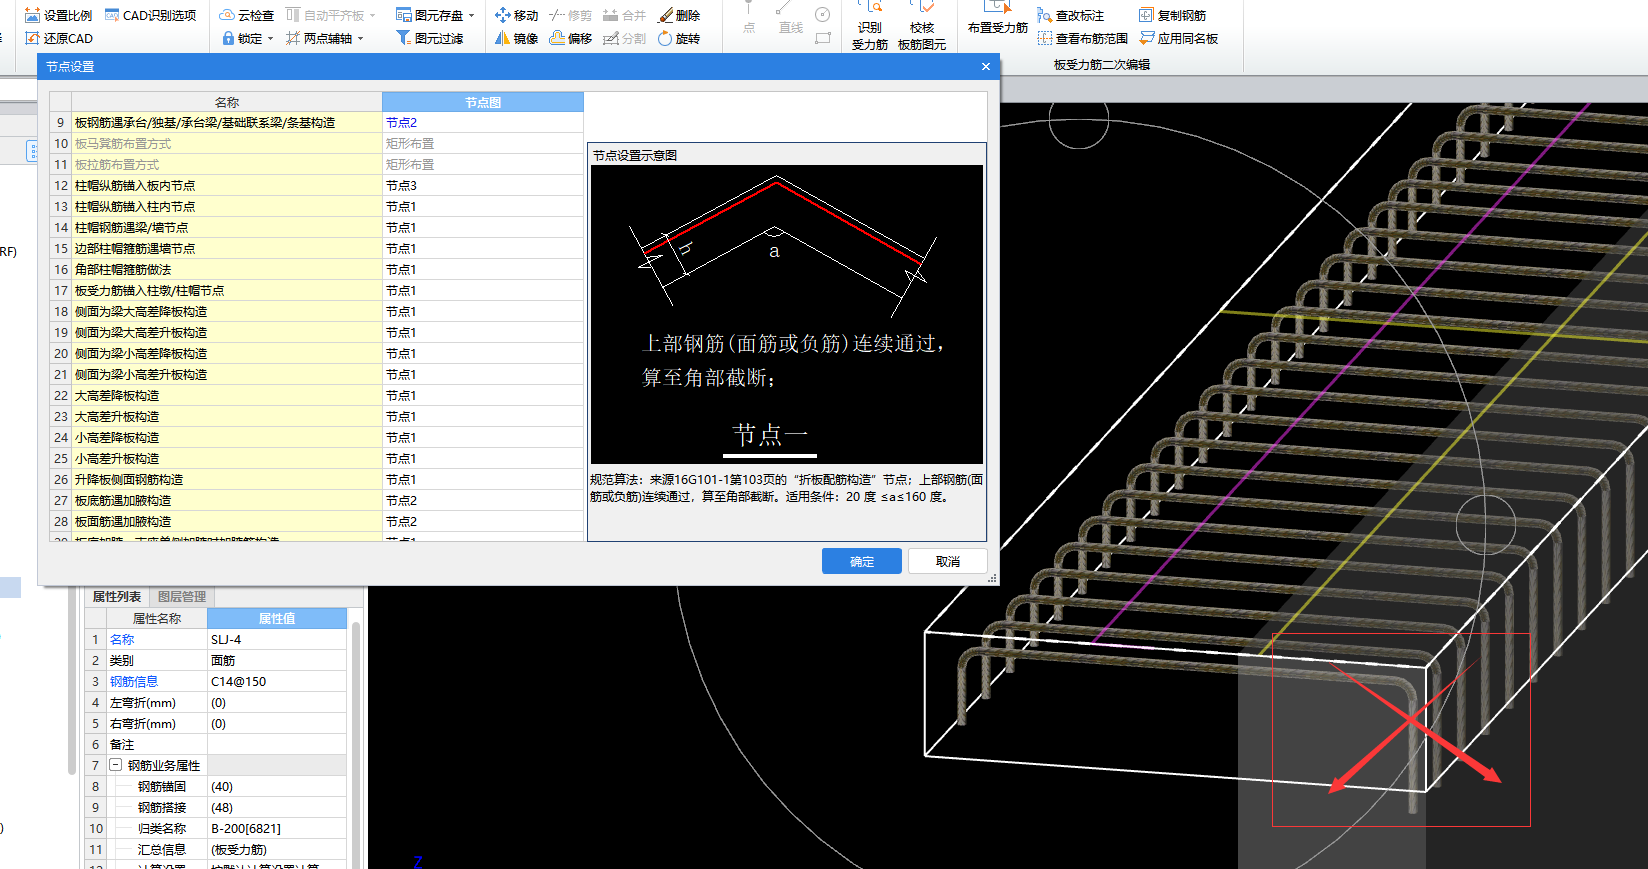Open the 两点辅轴 dropdown arrow
The width and height of the screenshot is (1648, 869).
(x=360, y=39)
